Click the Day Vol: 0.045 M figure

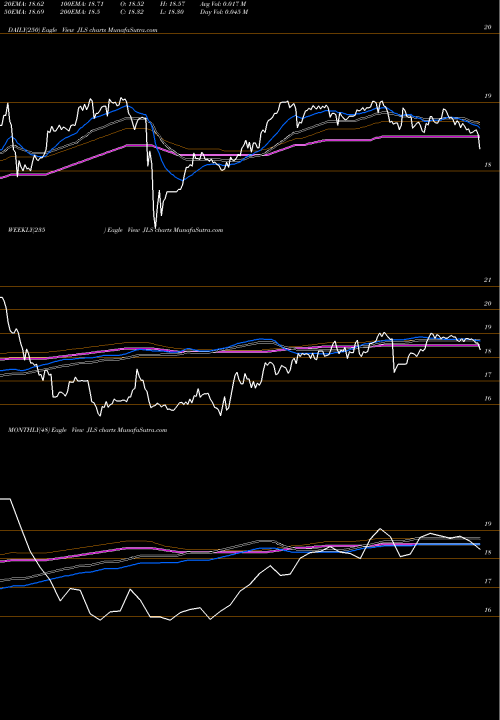click(224, 12)
